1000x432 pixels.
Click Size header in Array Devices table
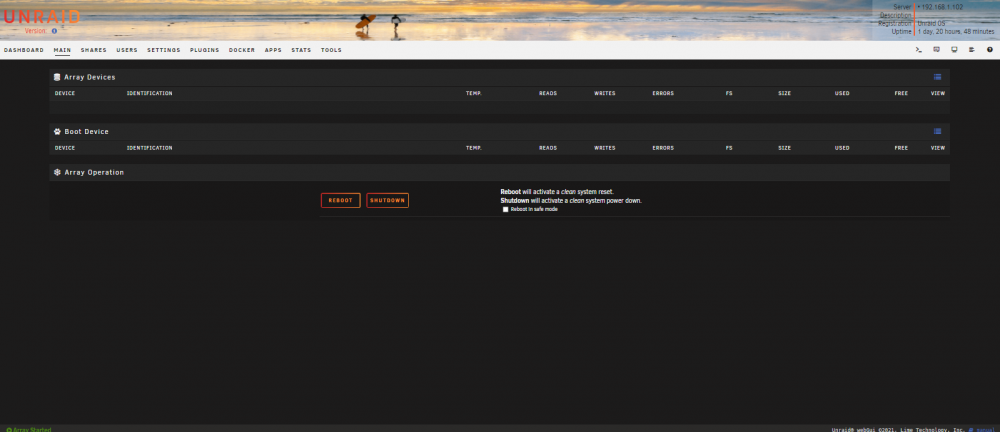pos(784,93)
